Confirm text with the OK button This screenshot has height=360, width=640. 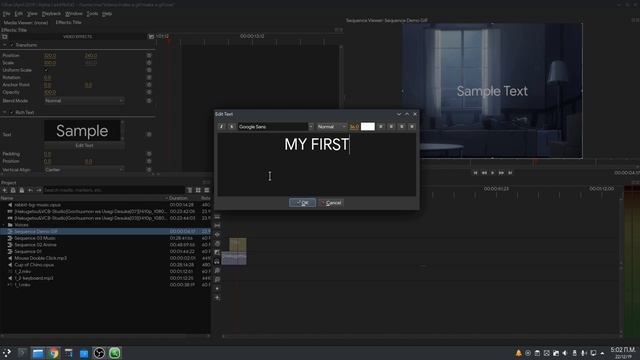coord(302,203)
